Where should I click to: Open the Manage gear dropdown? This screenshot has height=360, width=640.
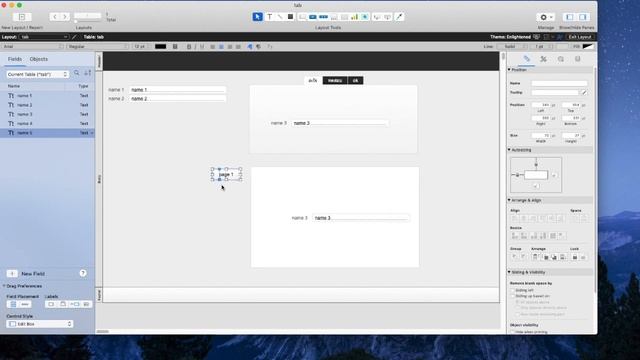click(546, 17)
